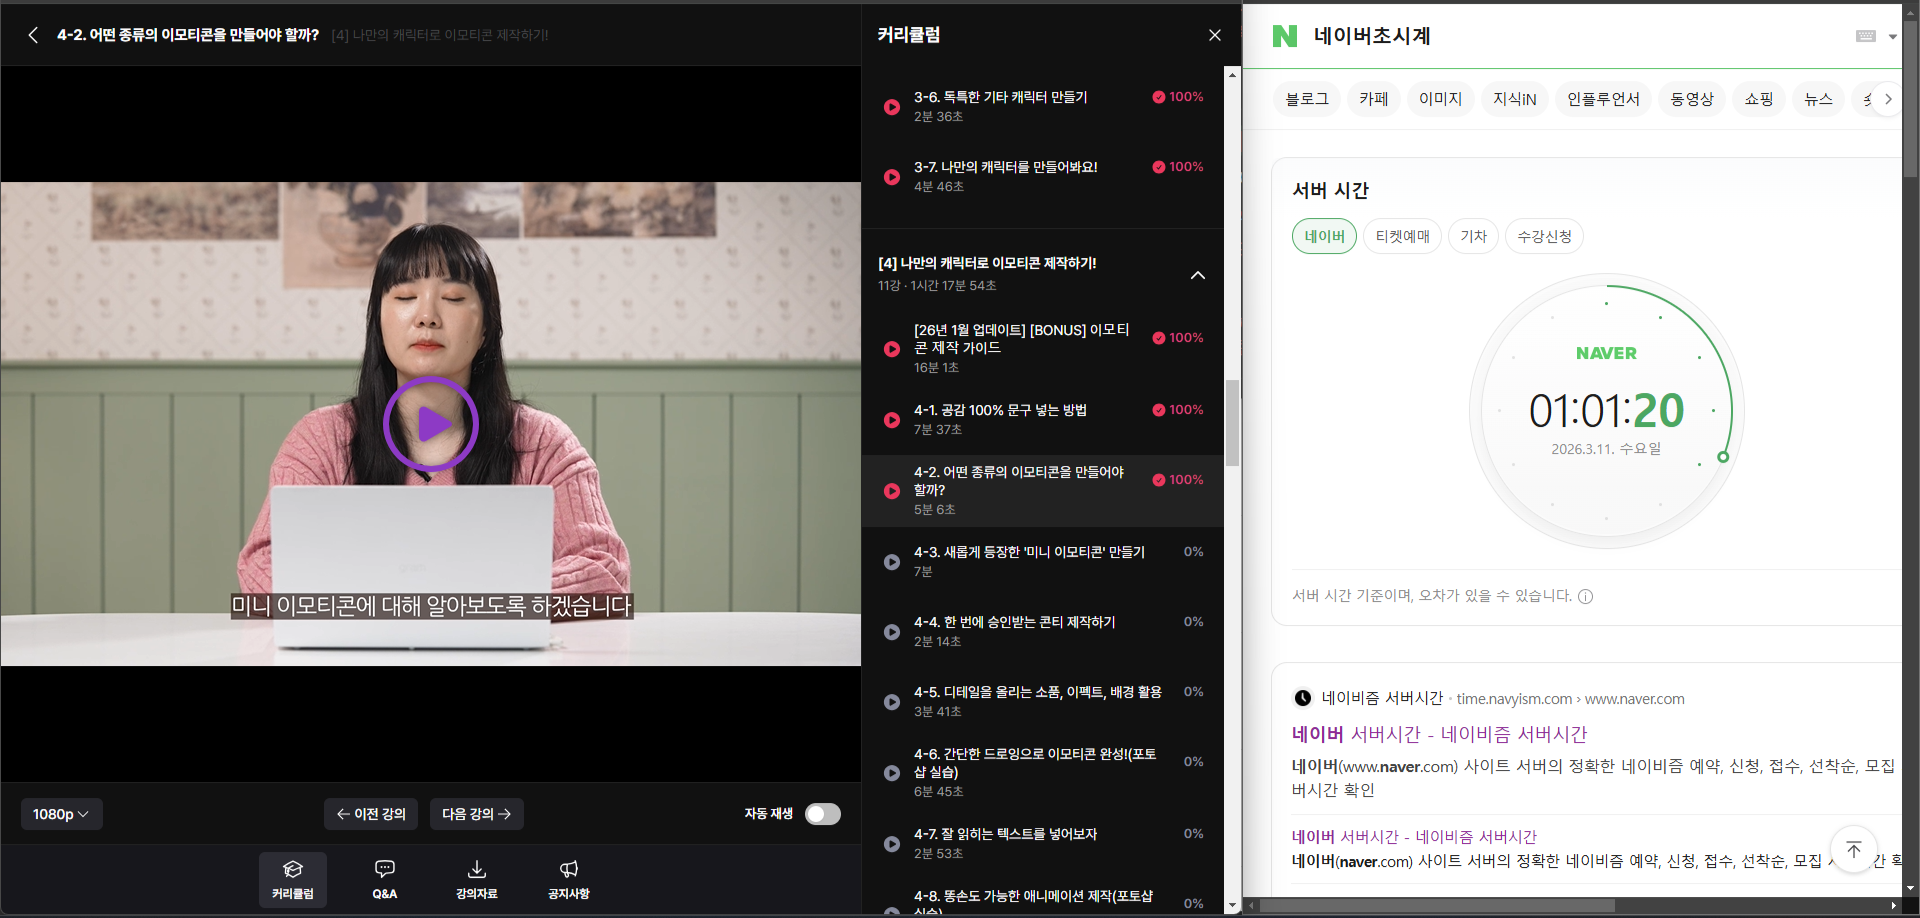Open the 공지사항 announcements tab
1920x918 pixels.
[569, 880]
